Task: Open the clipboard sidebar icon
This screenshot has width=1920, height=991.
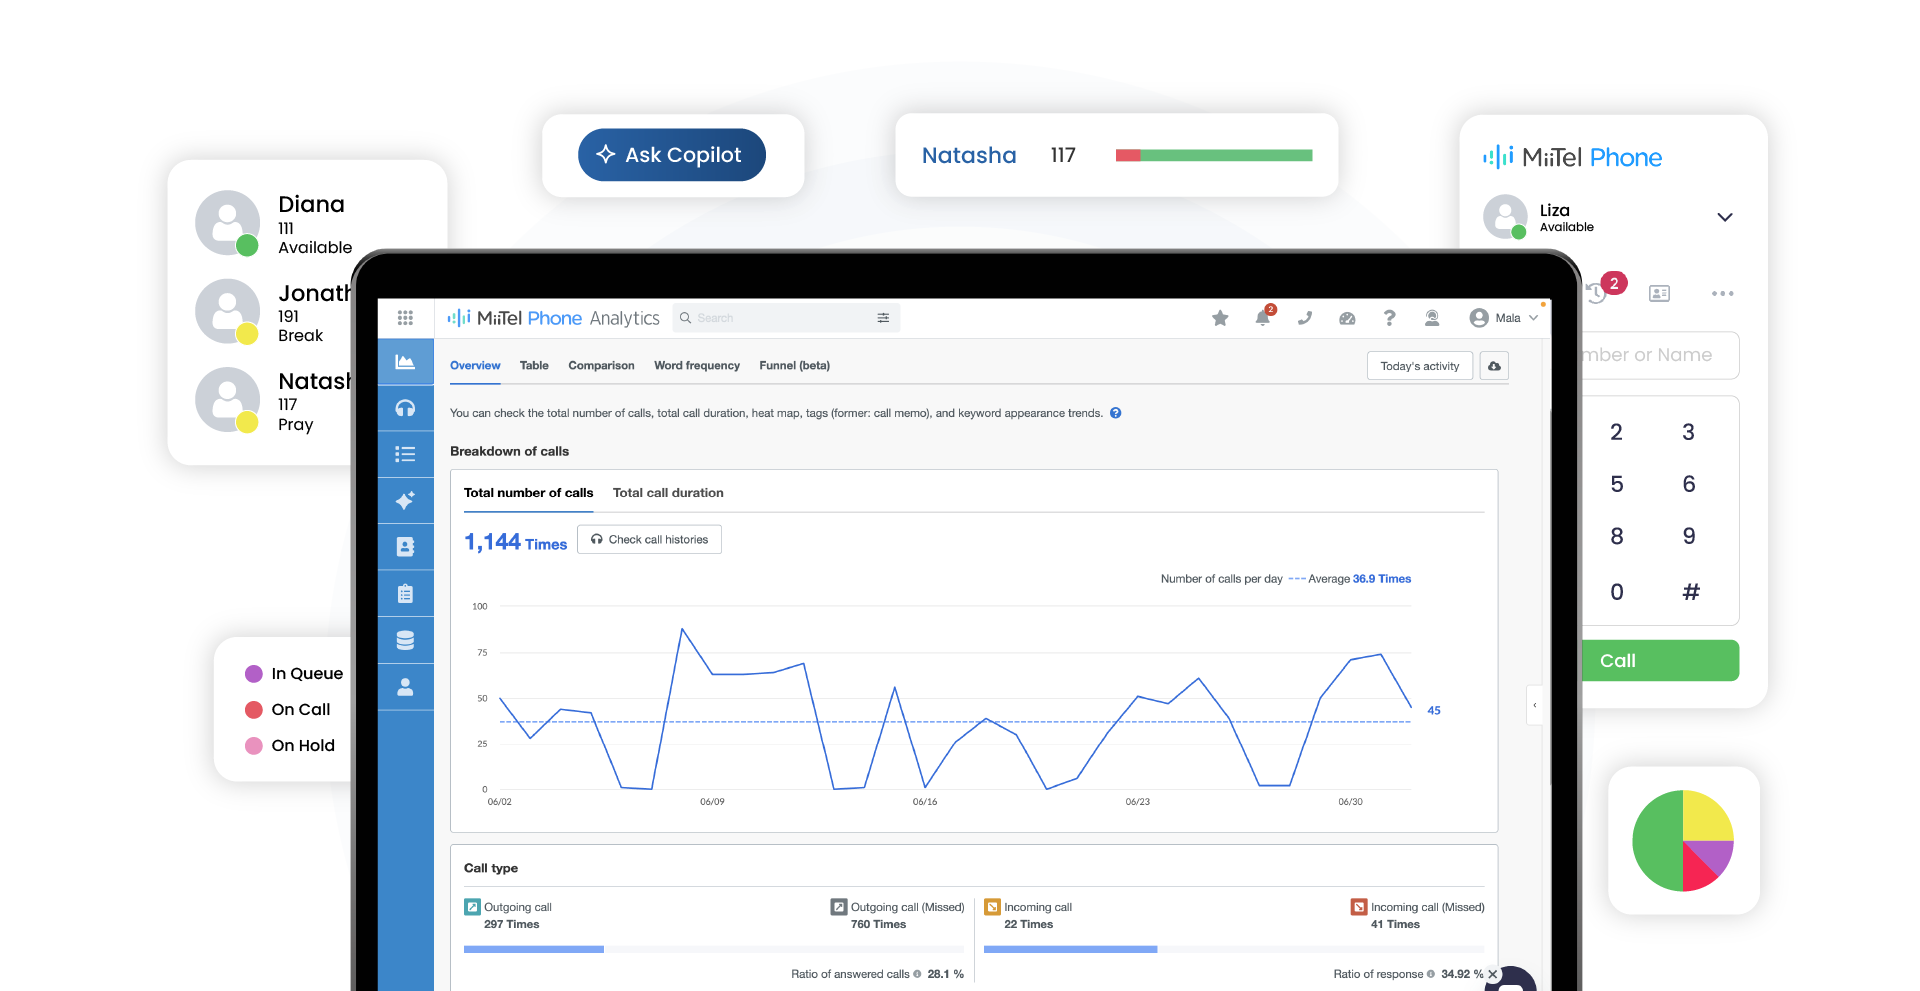Action: tap(405, 594)
